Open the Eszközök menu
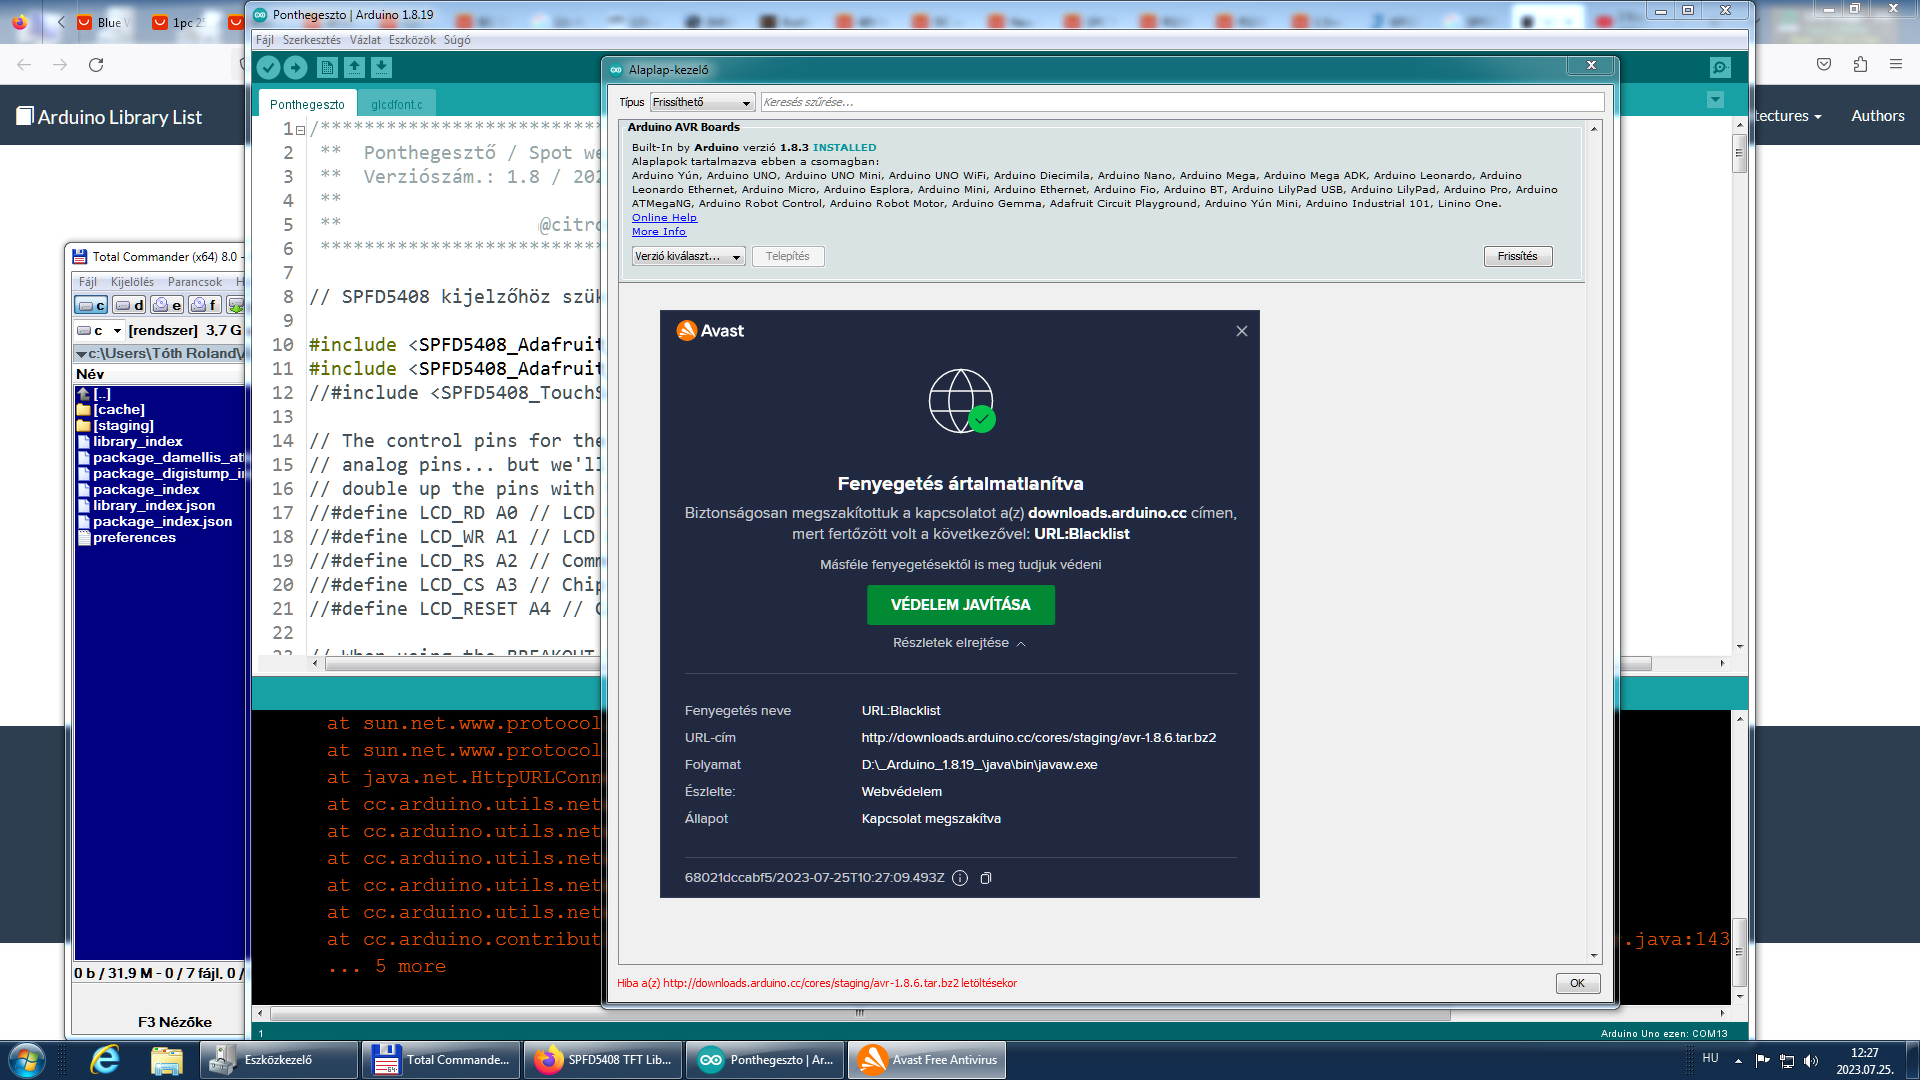Viewport: 1920px width, 1080px height. pyautogui.click(x=412, y=40)
